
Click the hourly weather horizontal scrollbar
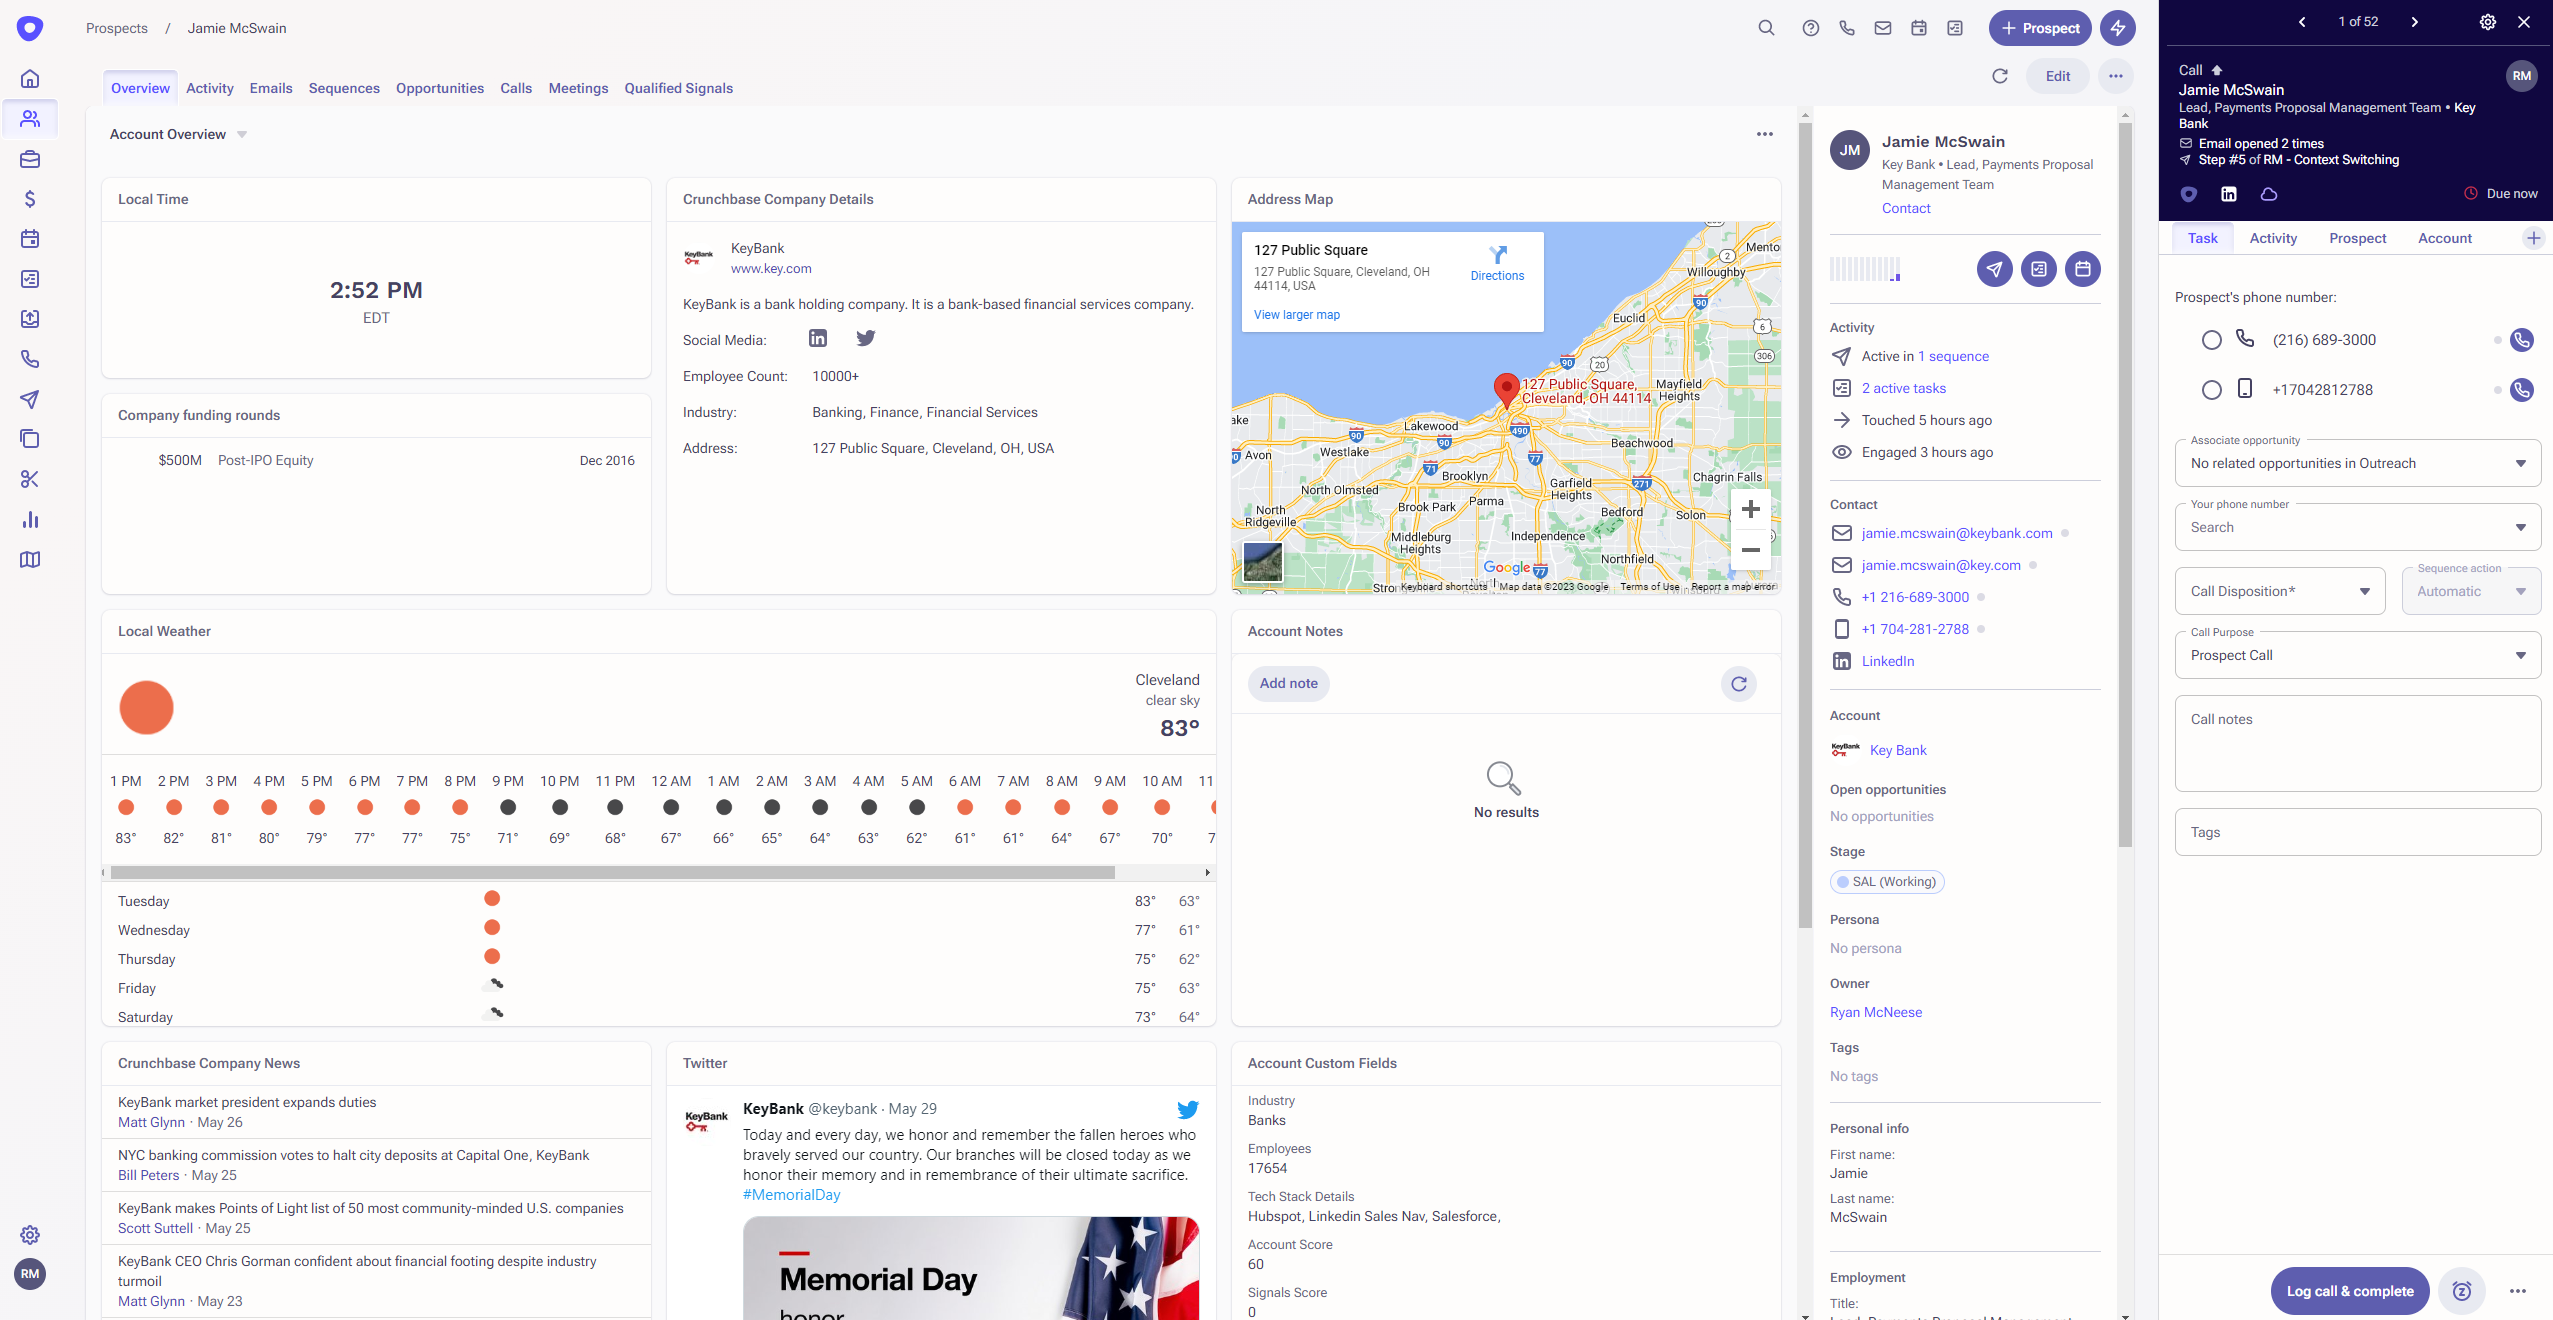tap(612, 873)
